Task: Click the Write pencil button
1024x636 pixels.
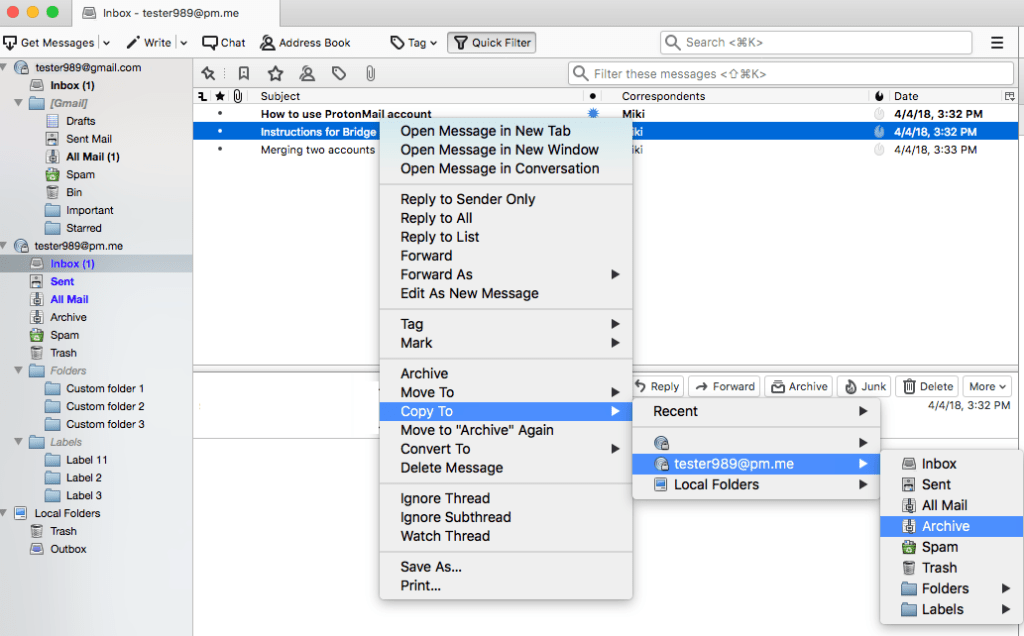Action: (x=148, y=43)
